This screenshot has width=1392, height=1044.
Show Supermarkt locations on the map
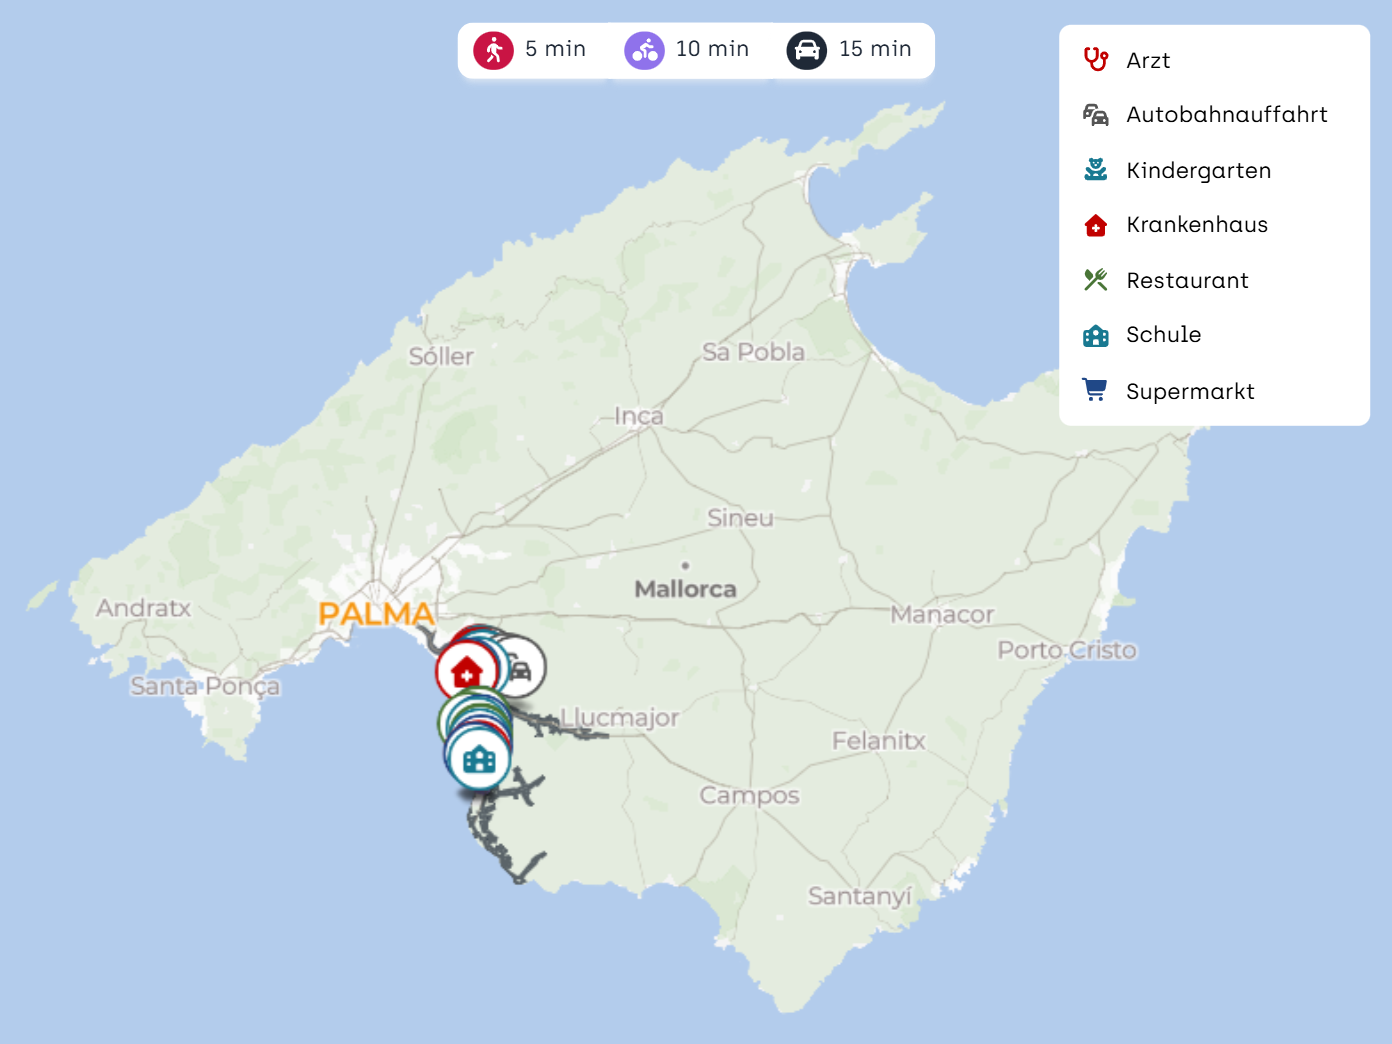click(x=1190, y=392)
